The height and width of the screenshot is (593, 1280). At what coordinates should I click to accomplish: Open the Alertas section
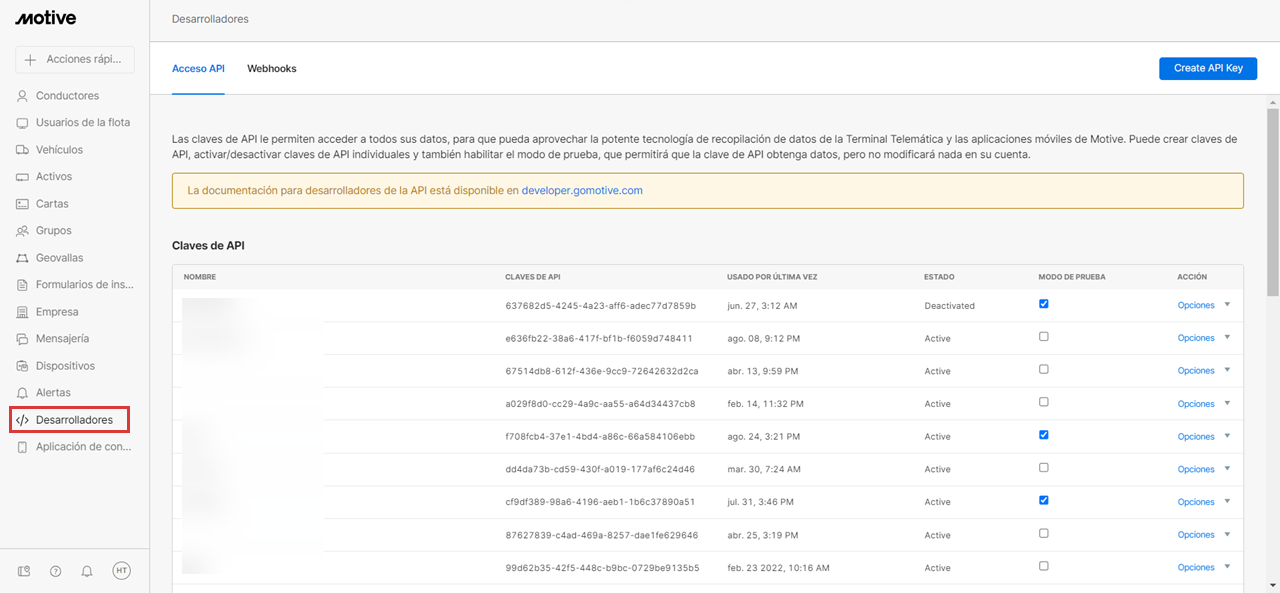(56, 392)
